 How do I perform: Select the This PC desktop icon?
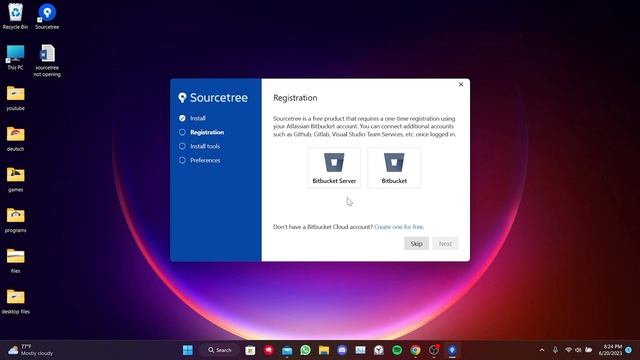point(16,57)
